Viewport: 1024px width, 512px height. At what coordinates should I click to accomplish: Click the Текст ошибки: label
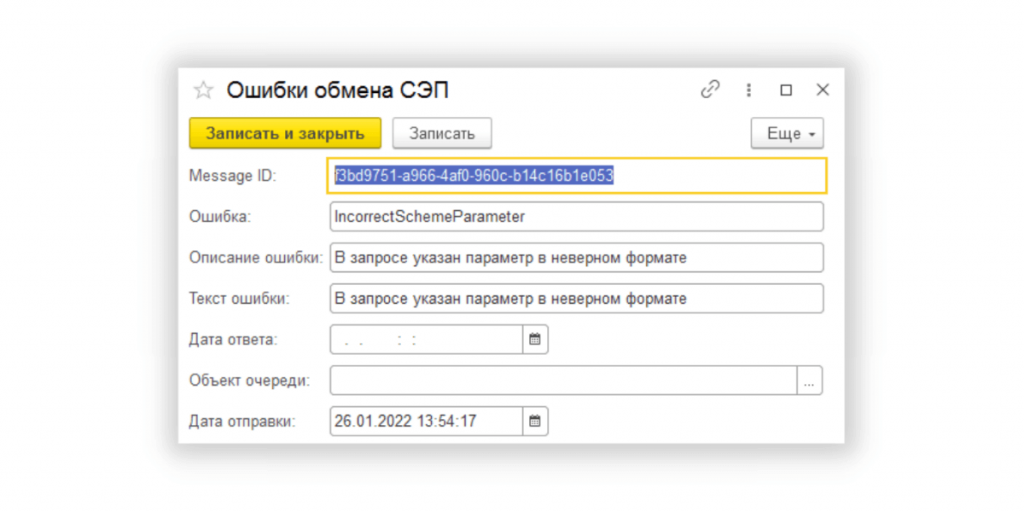(239, 298)
